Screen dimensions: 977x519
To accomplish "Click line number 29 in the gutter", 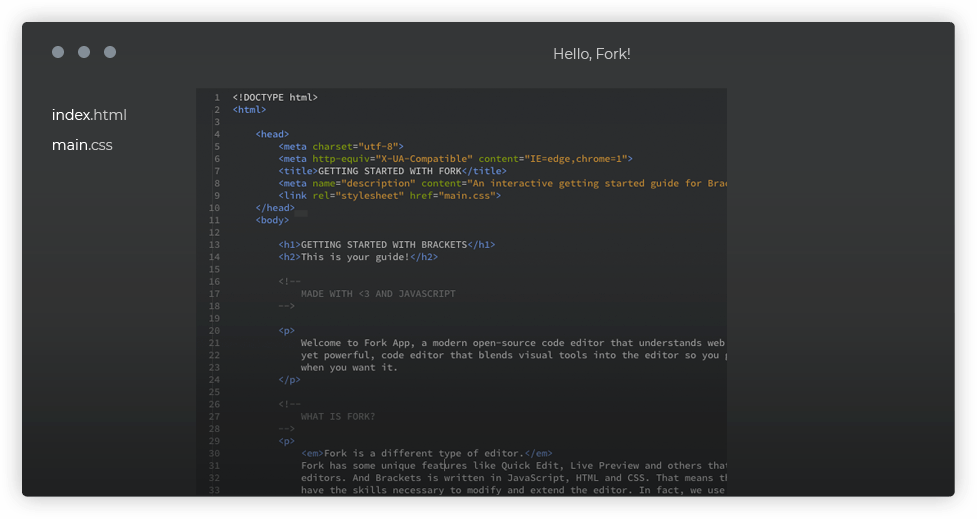I will pyautogui.click(x=215, y=441).
